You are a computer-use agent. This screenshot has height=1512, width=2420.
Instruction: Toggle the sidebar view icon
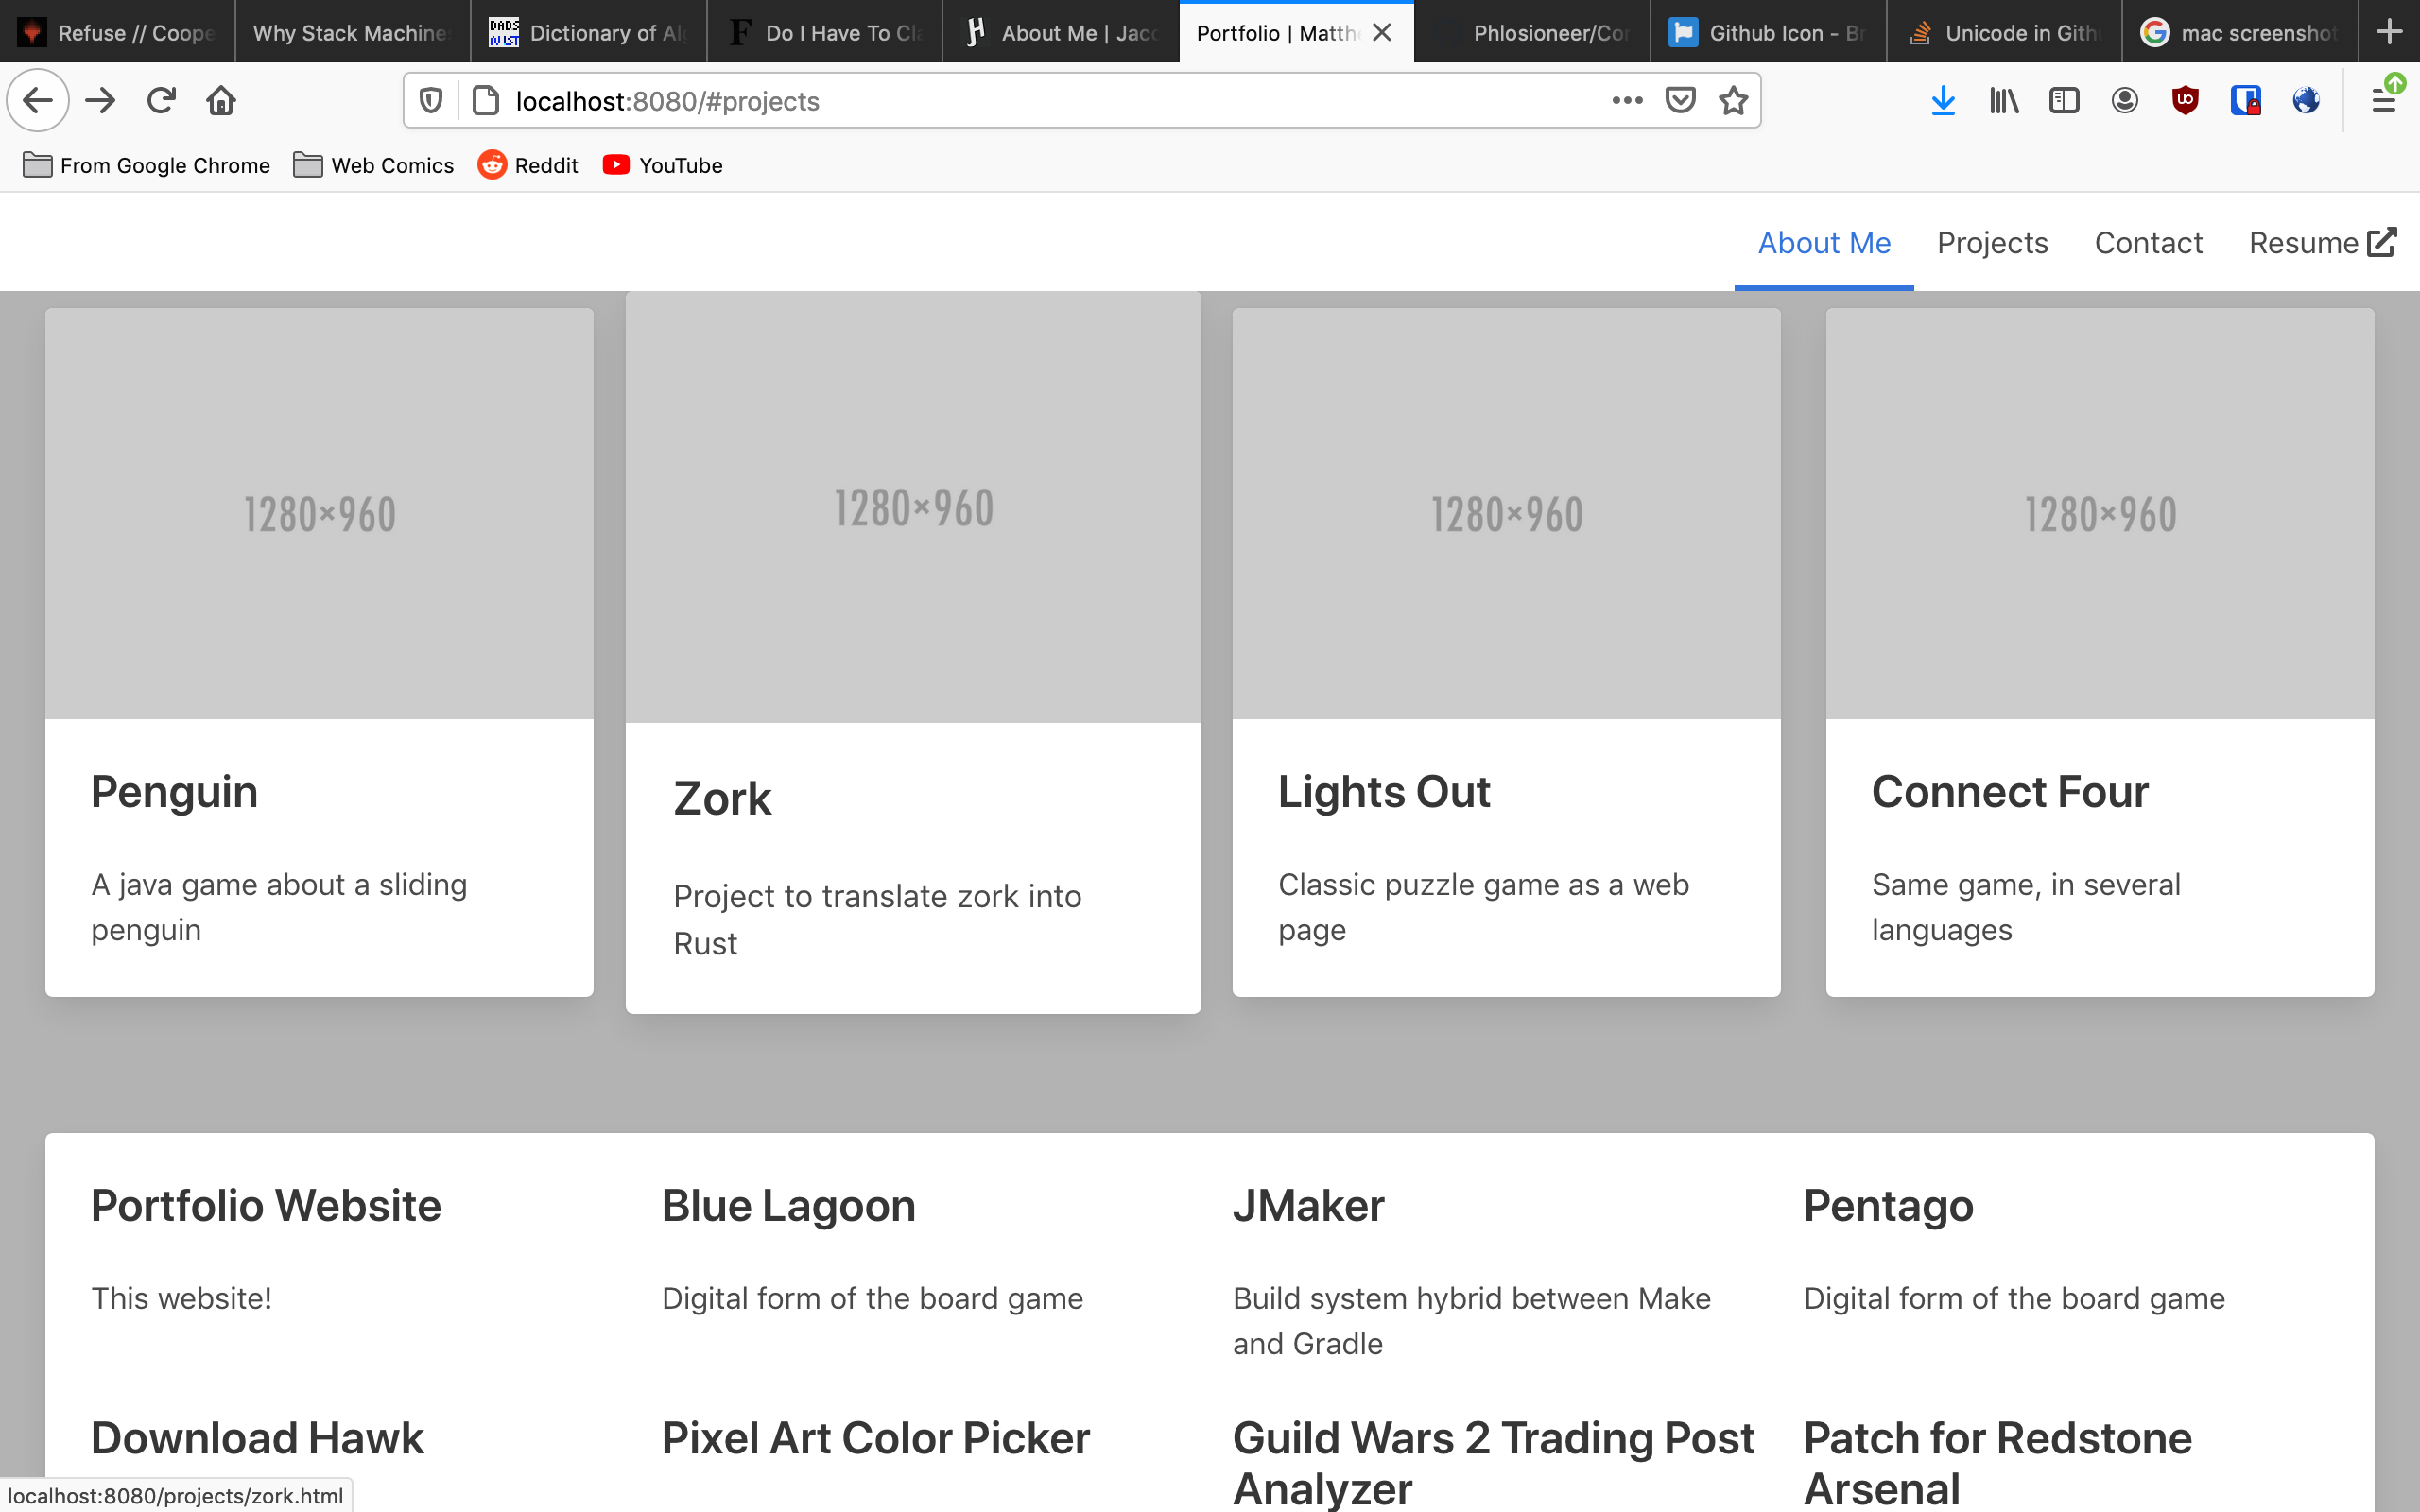click(2064, 100)
